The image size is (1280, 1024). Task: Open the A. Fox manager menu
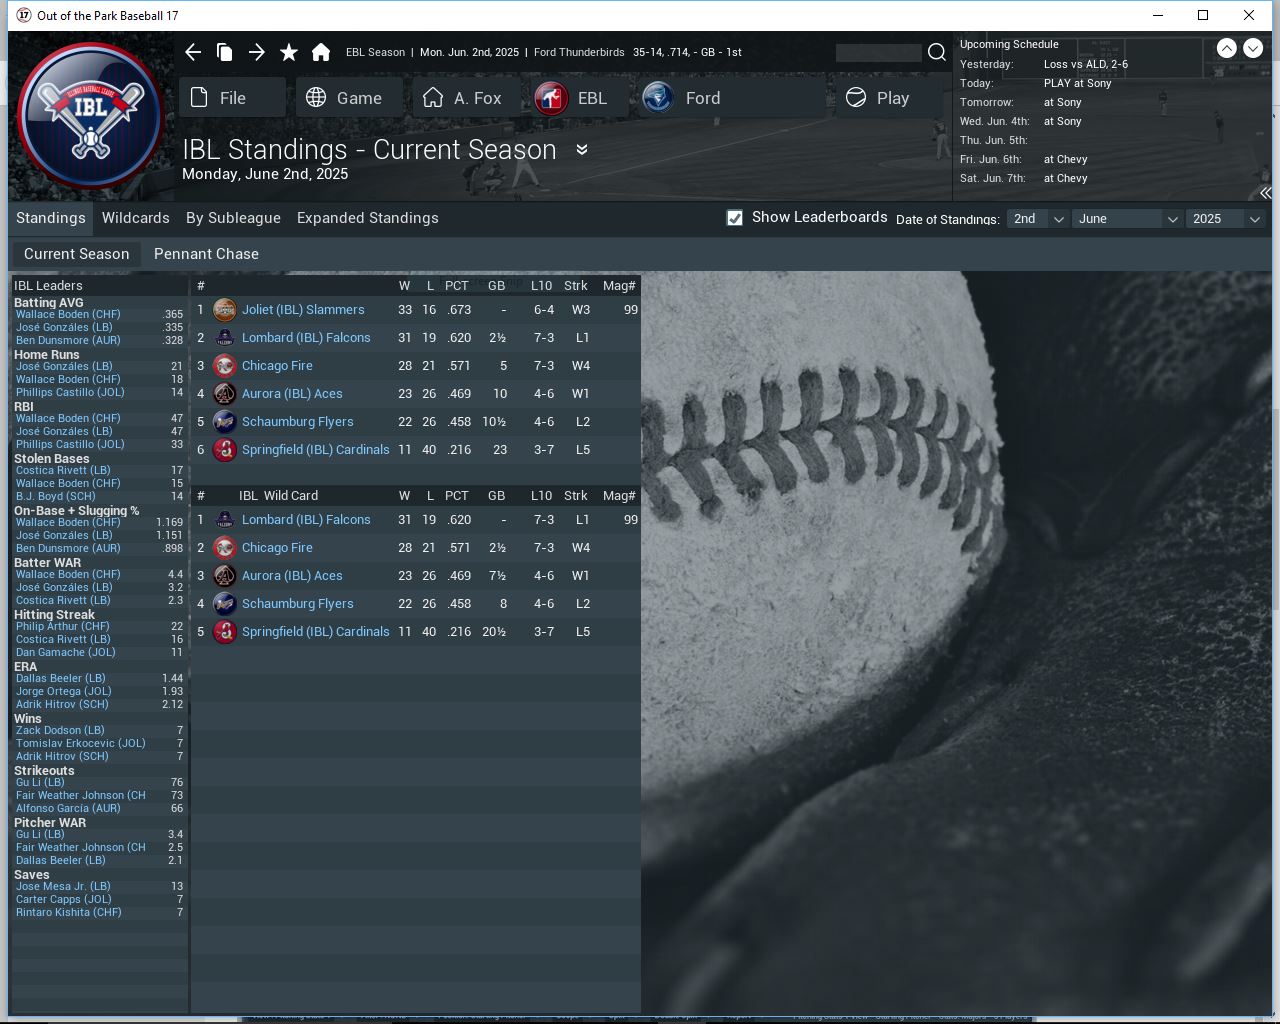466,98
